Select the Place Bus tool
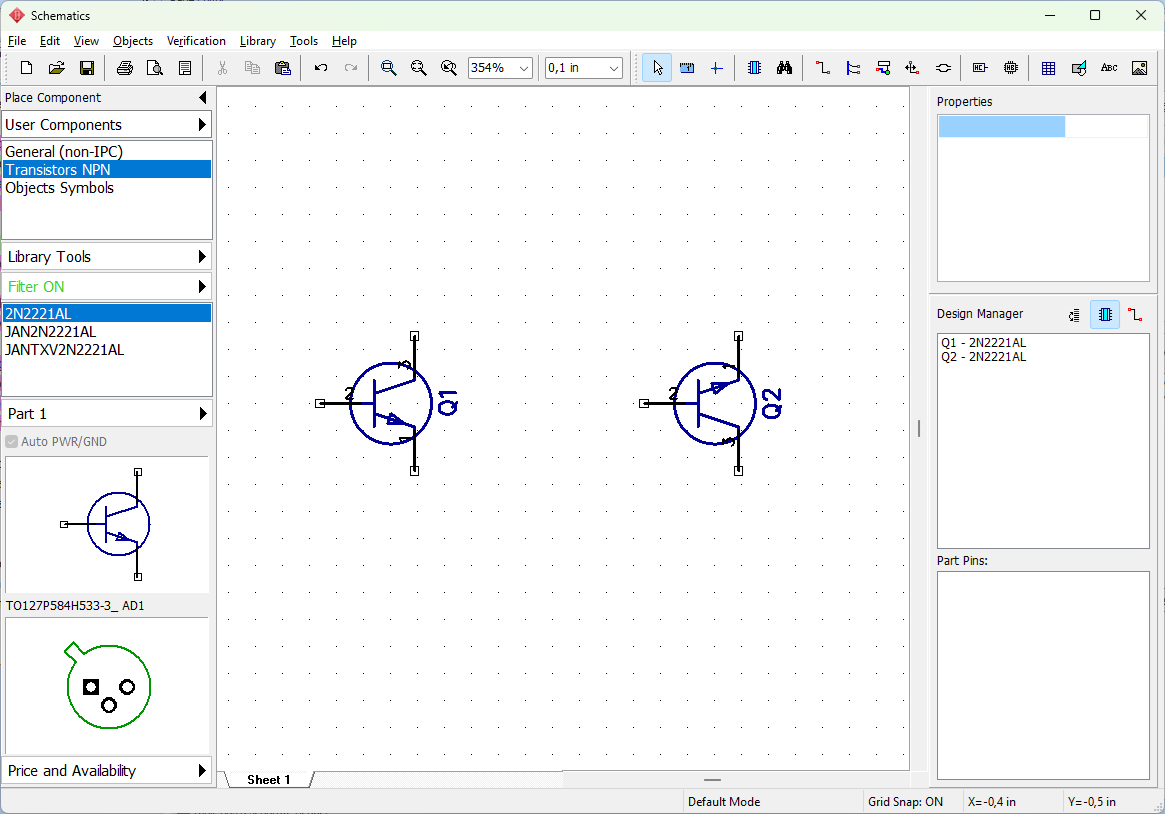This screenshot has width=1165, height=814. tap(853, 68)
